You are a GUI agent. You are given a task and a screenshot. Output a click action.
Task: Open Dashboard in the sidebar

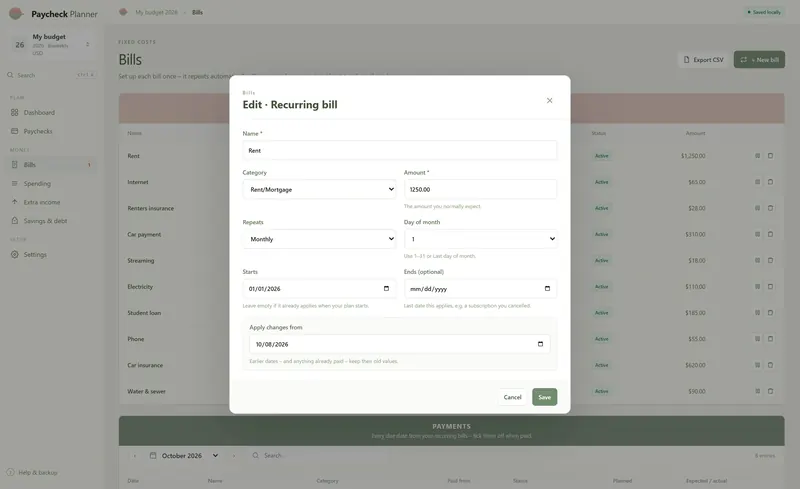pos(51,112)
